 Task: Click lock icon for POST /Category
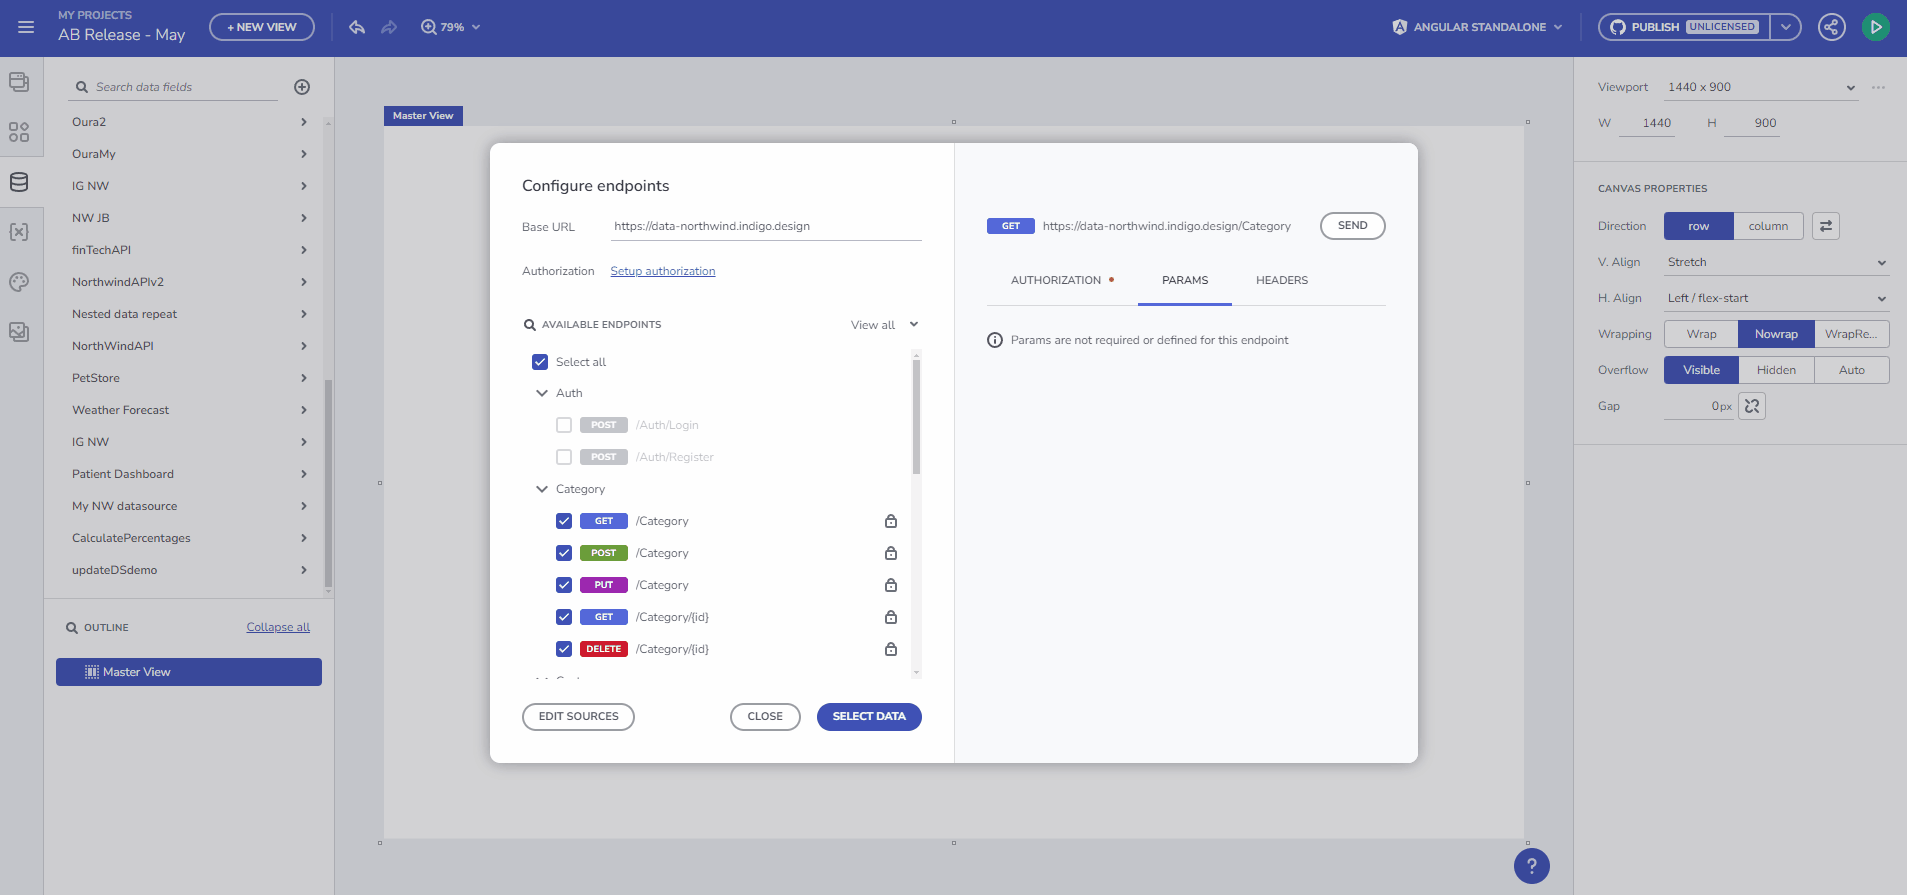click(891, 553)
